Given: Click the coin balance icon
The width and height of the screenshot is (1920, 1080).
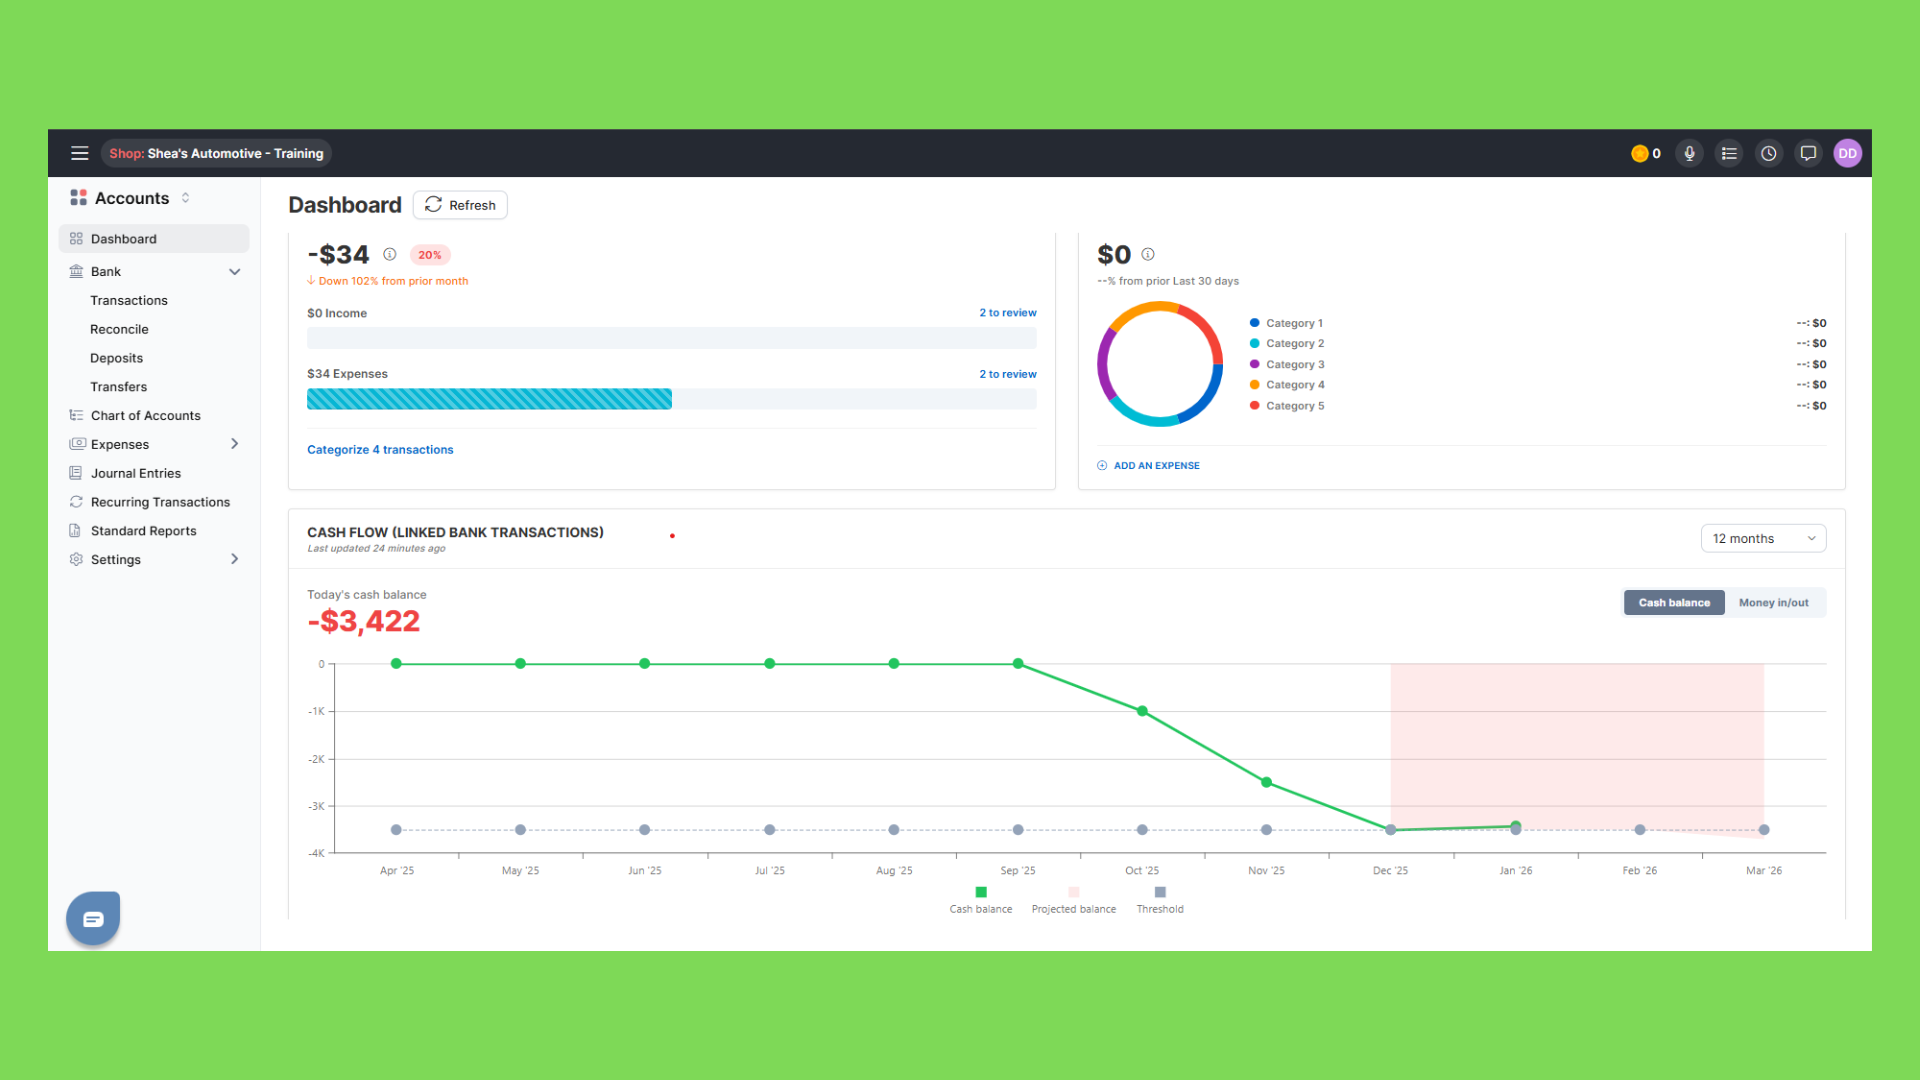Looking at the screenshot, I should 1640,153.
